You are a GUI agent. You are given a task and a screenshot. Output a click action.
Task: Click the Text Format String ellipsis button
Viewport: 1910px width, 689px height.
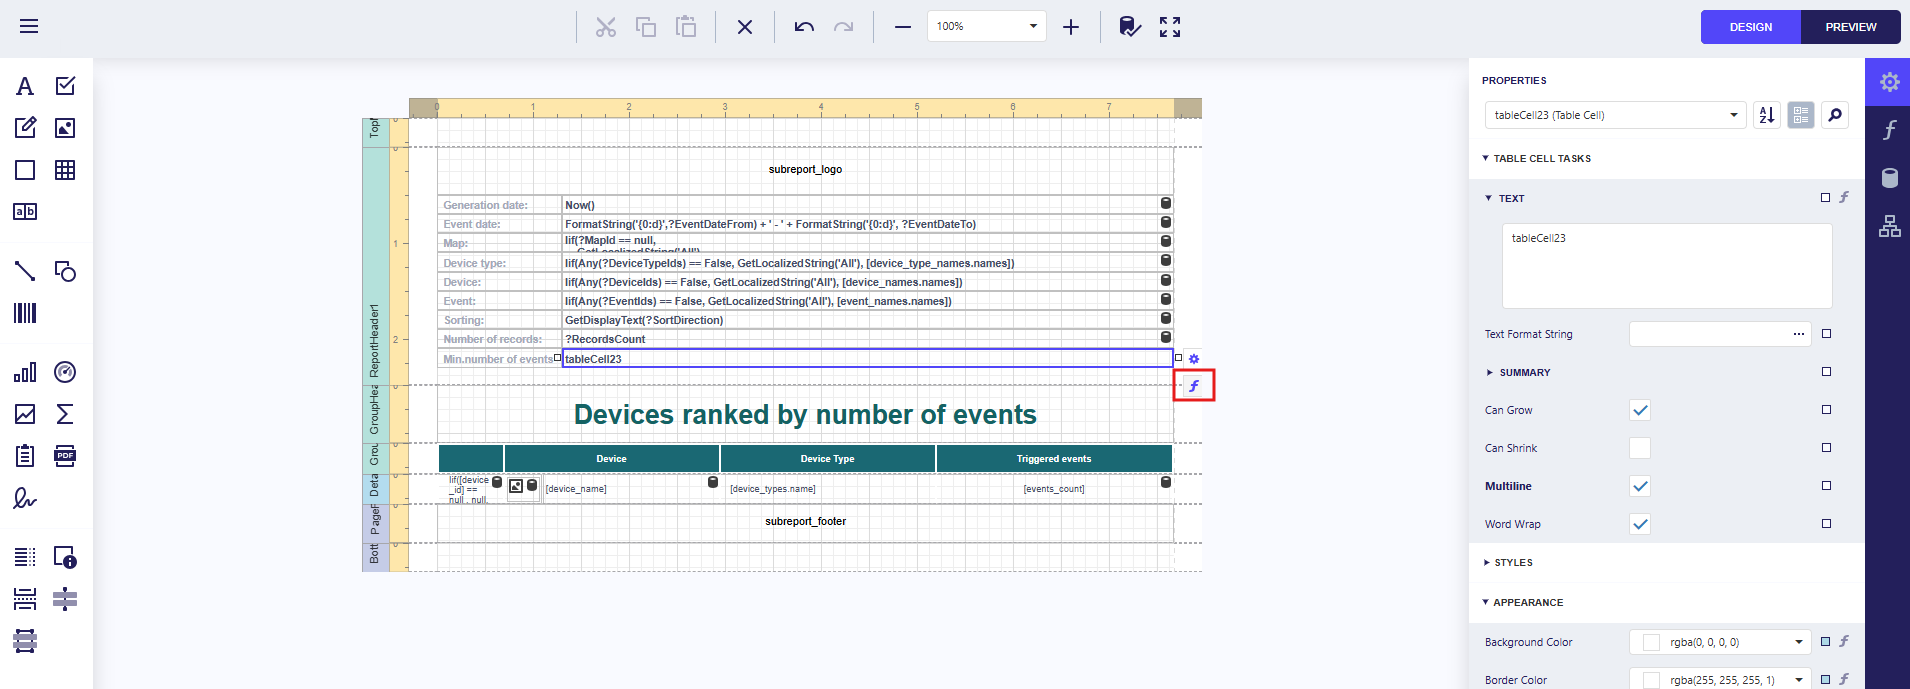tap(1798, 334)
